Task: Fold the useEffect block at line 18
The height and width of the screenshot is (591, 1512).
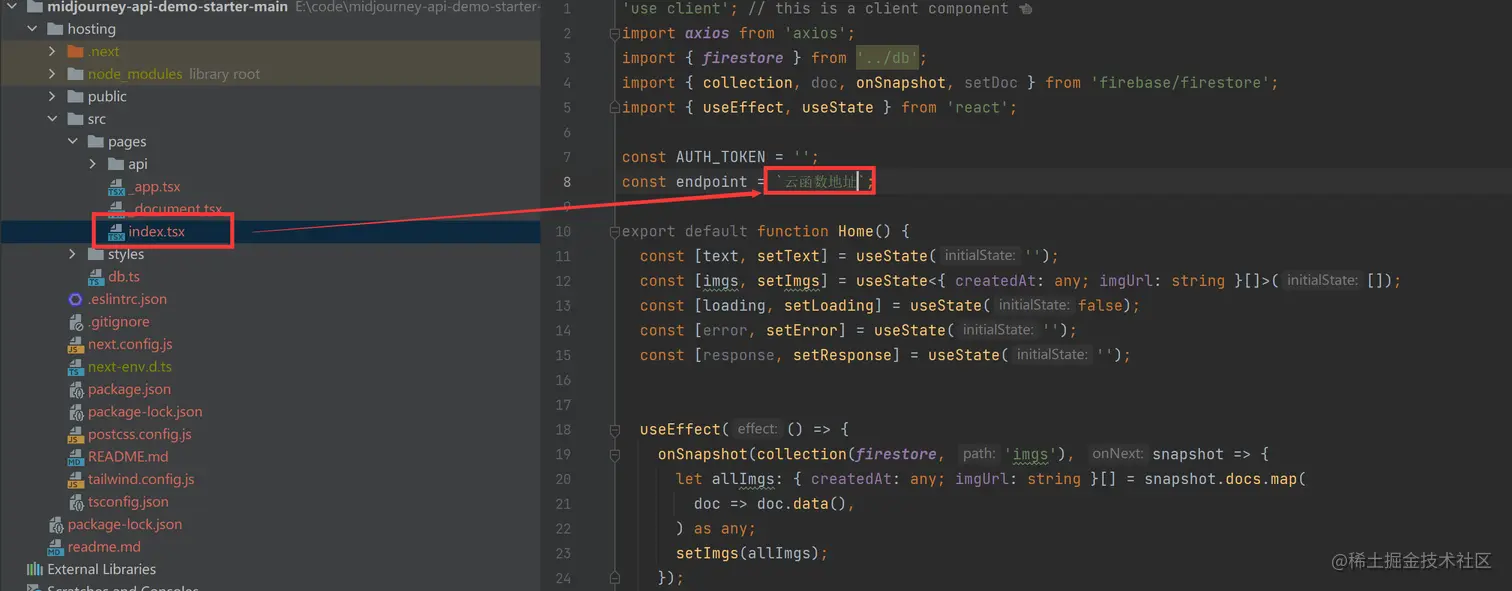Action: tap(615, 429)
